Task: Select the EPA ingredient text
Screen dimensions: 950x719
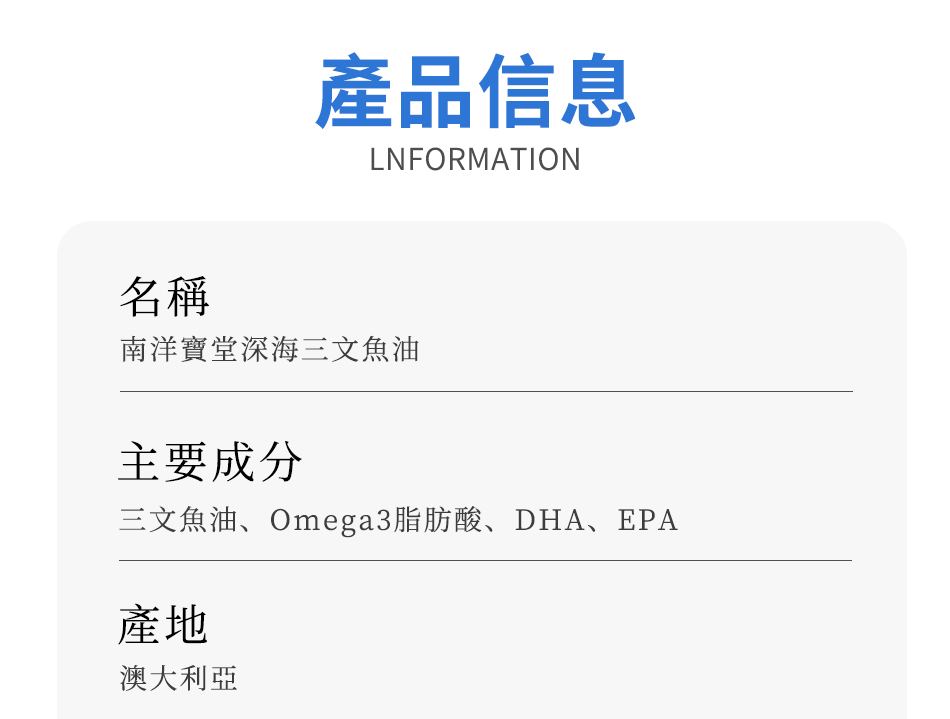Action: [x=648, y=521]
